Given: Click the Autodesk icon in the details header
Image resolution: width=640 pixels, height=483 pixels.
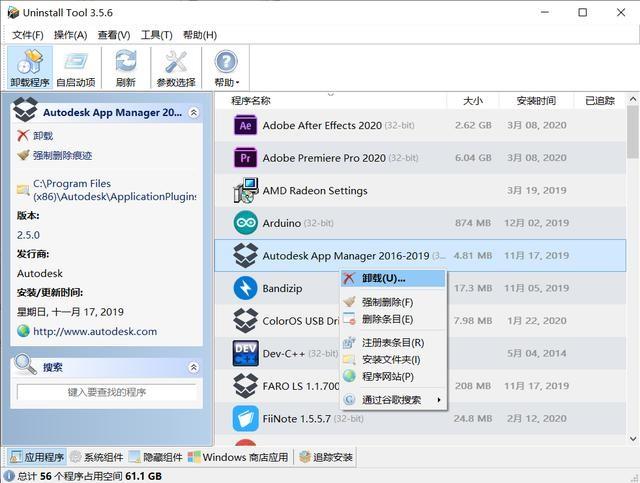Looking at the screenshot, I should [x=25, y=109].
